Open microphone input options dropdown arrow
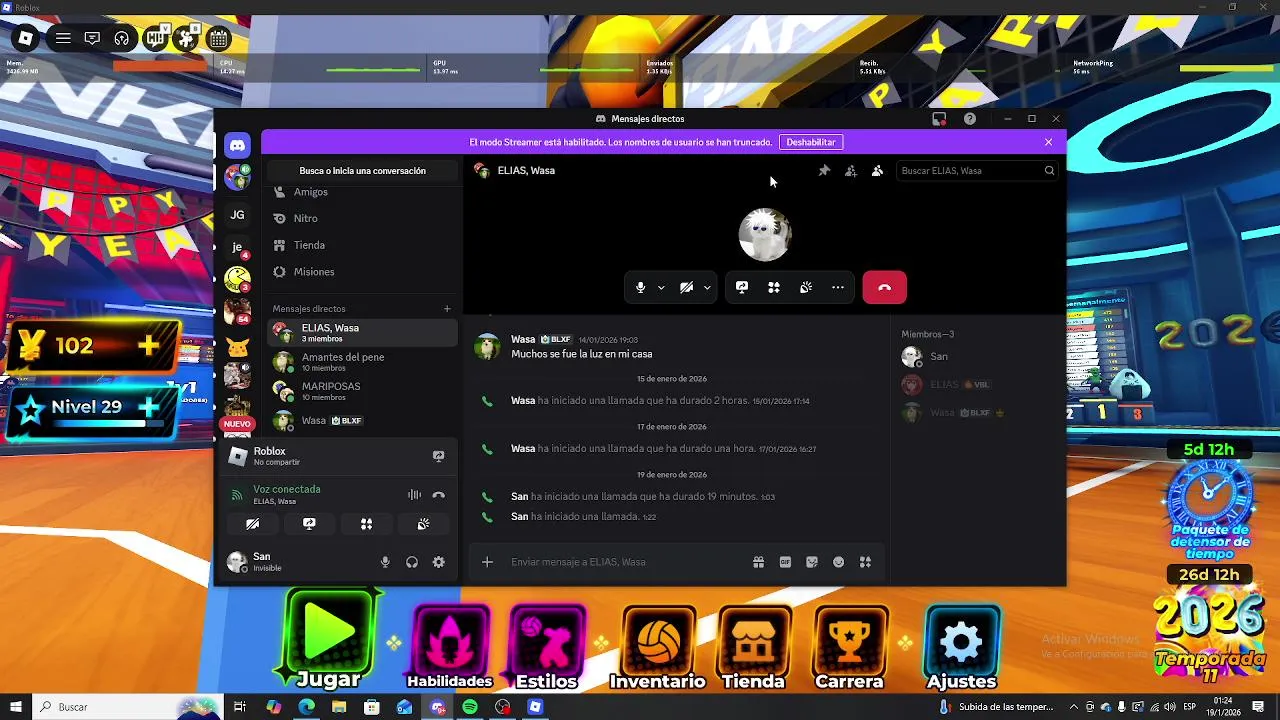1280x720 pixels. (661, 288)
